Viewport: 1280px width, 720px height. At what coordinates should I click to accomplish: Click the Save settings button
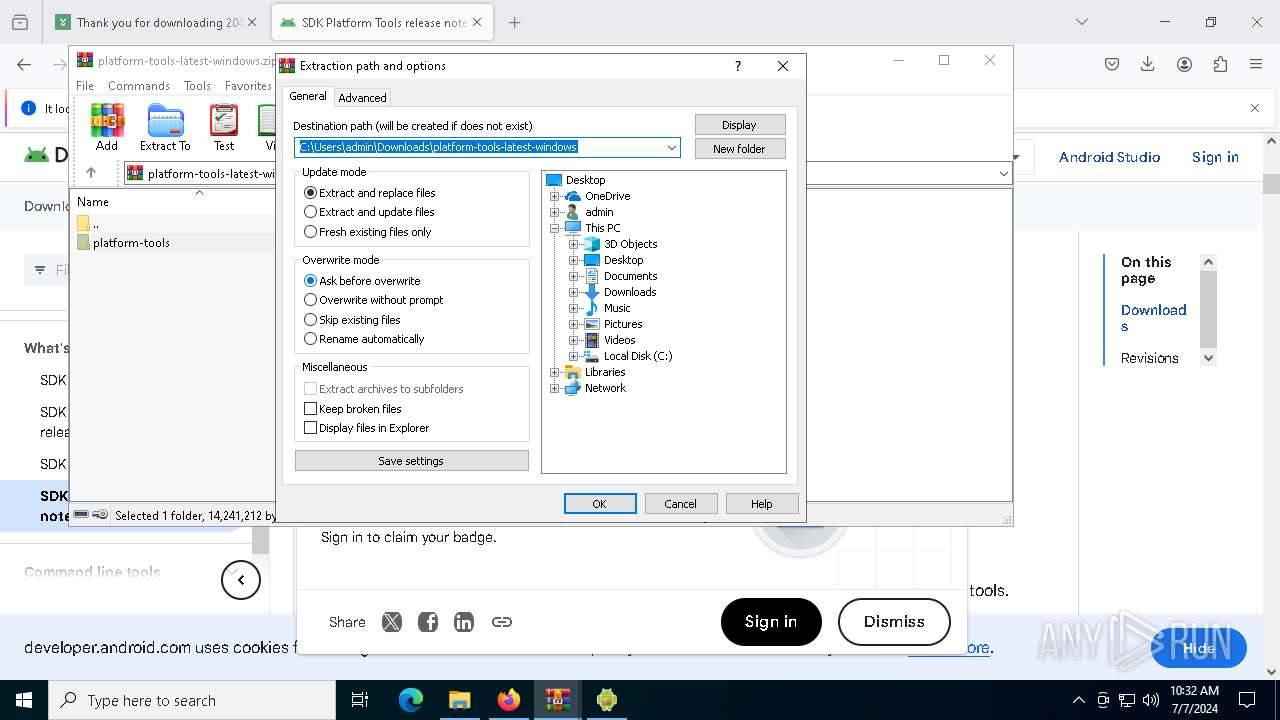[411, 461]
